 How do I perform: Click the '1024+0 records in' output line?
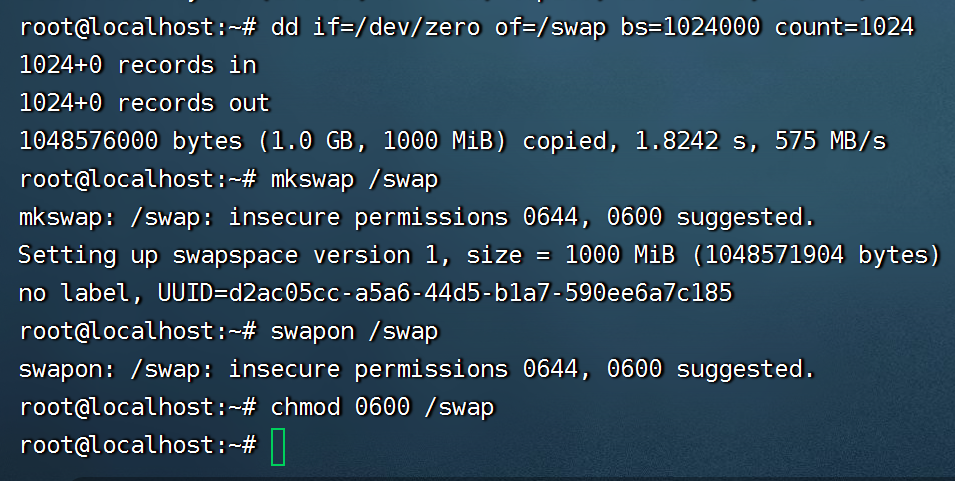[138, 65]
